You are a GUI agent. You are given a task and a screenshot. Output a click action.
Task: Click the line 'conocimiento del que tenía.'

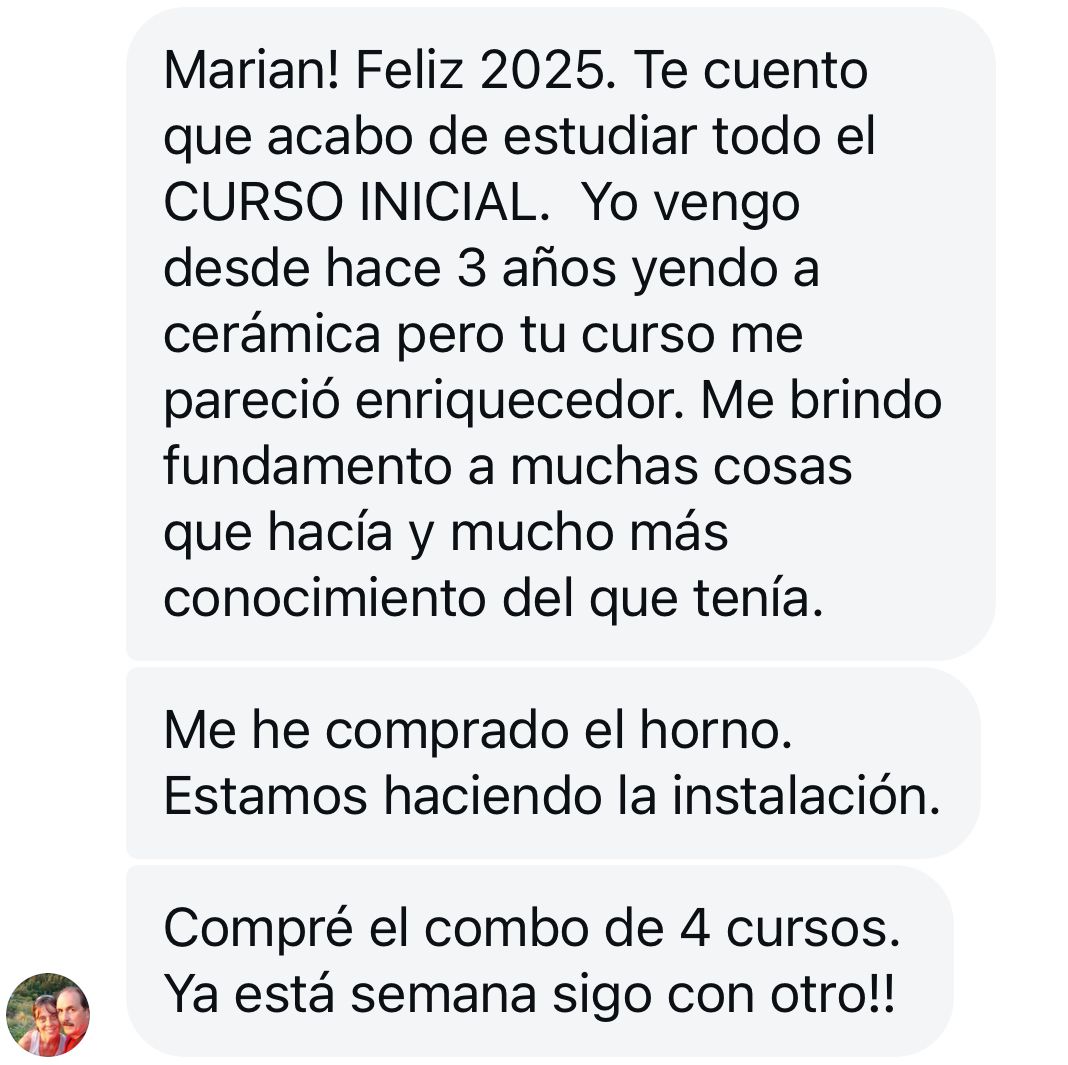point(494,599)
